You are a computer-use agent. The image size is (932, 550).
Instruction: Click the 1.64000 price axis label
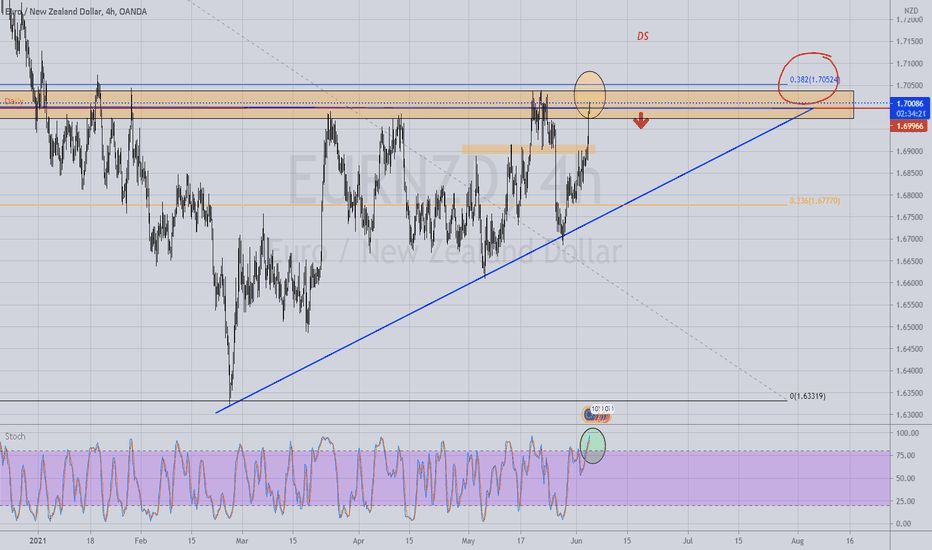(909, 371)
